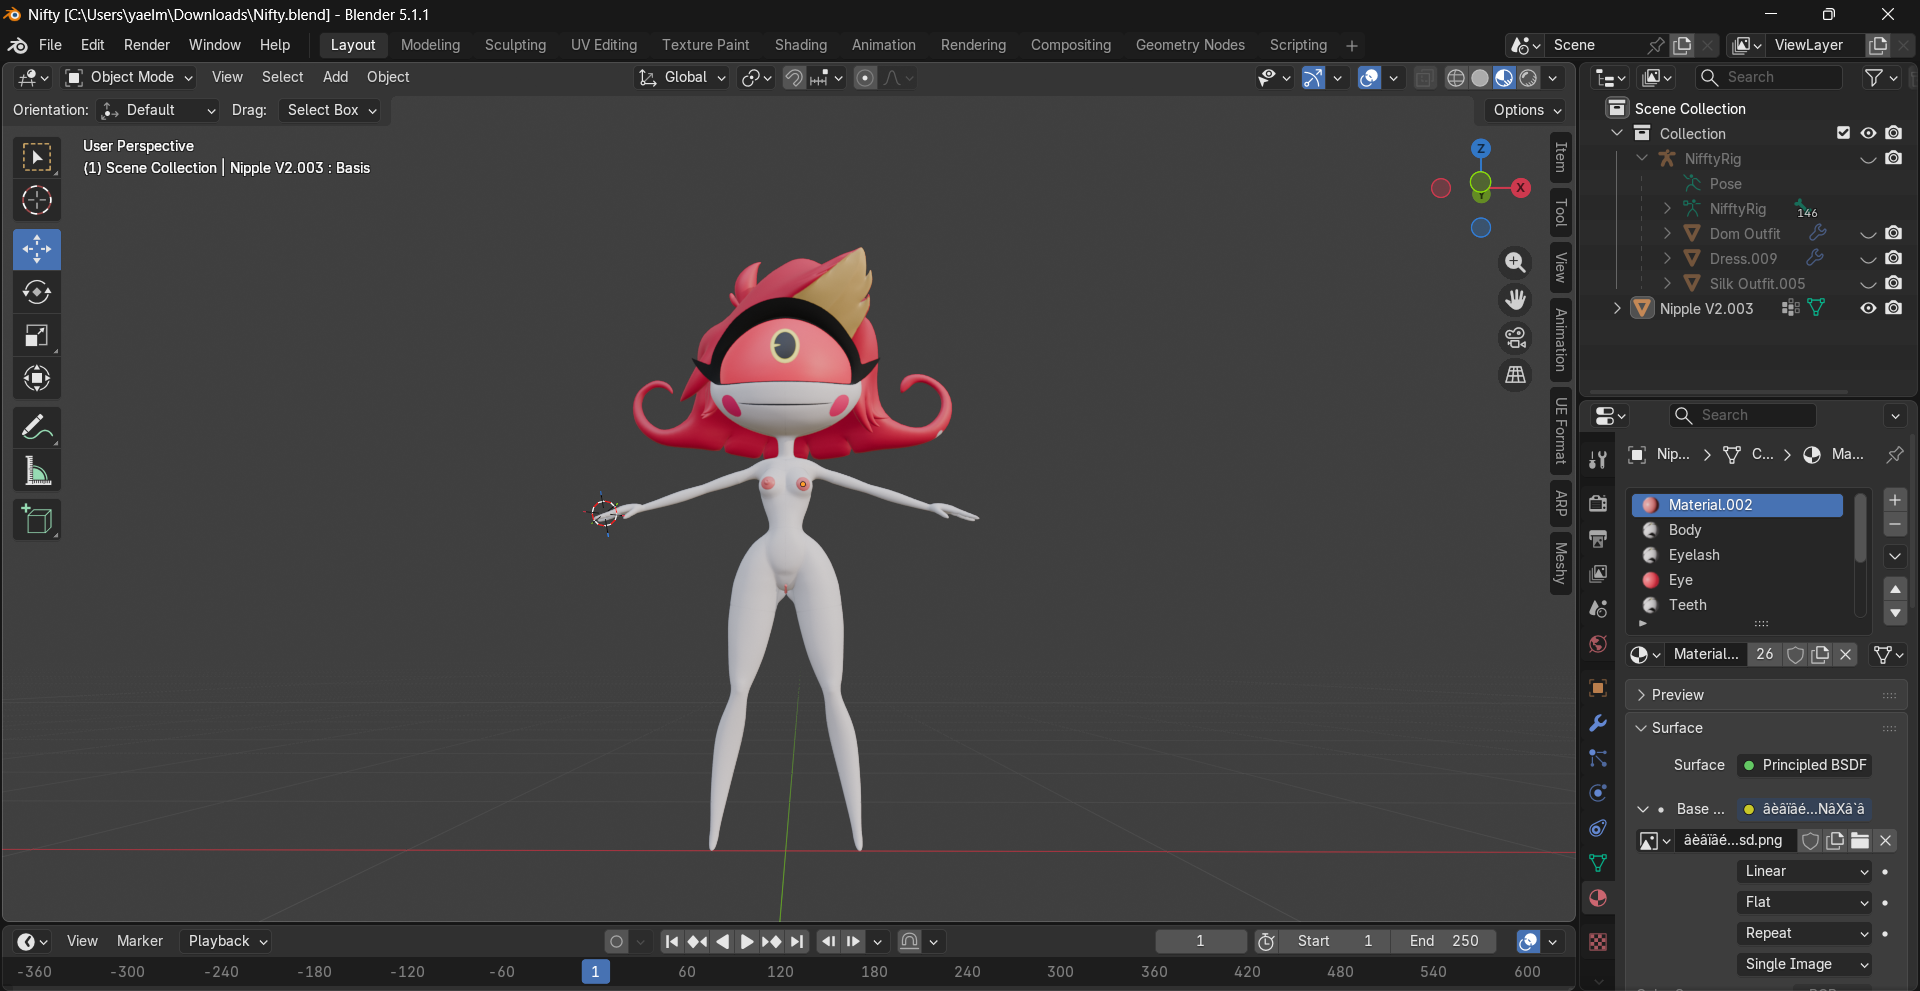The image size is (1920, 991).
Task: Open the Global transform orientation dropdown
Action: 683,77
